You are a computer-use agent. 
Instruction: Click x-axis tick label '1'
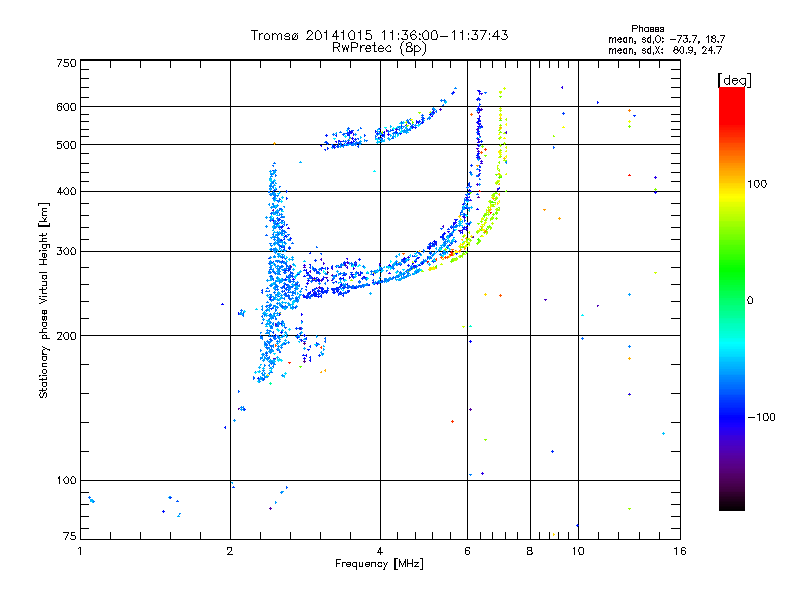tap(80, 552)
